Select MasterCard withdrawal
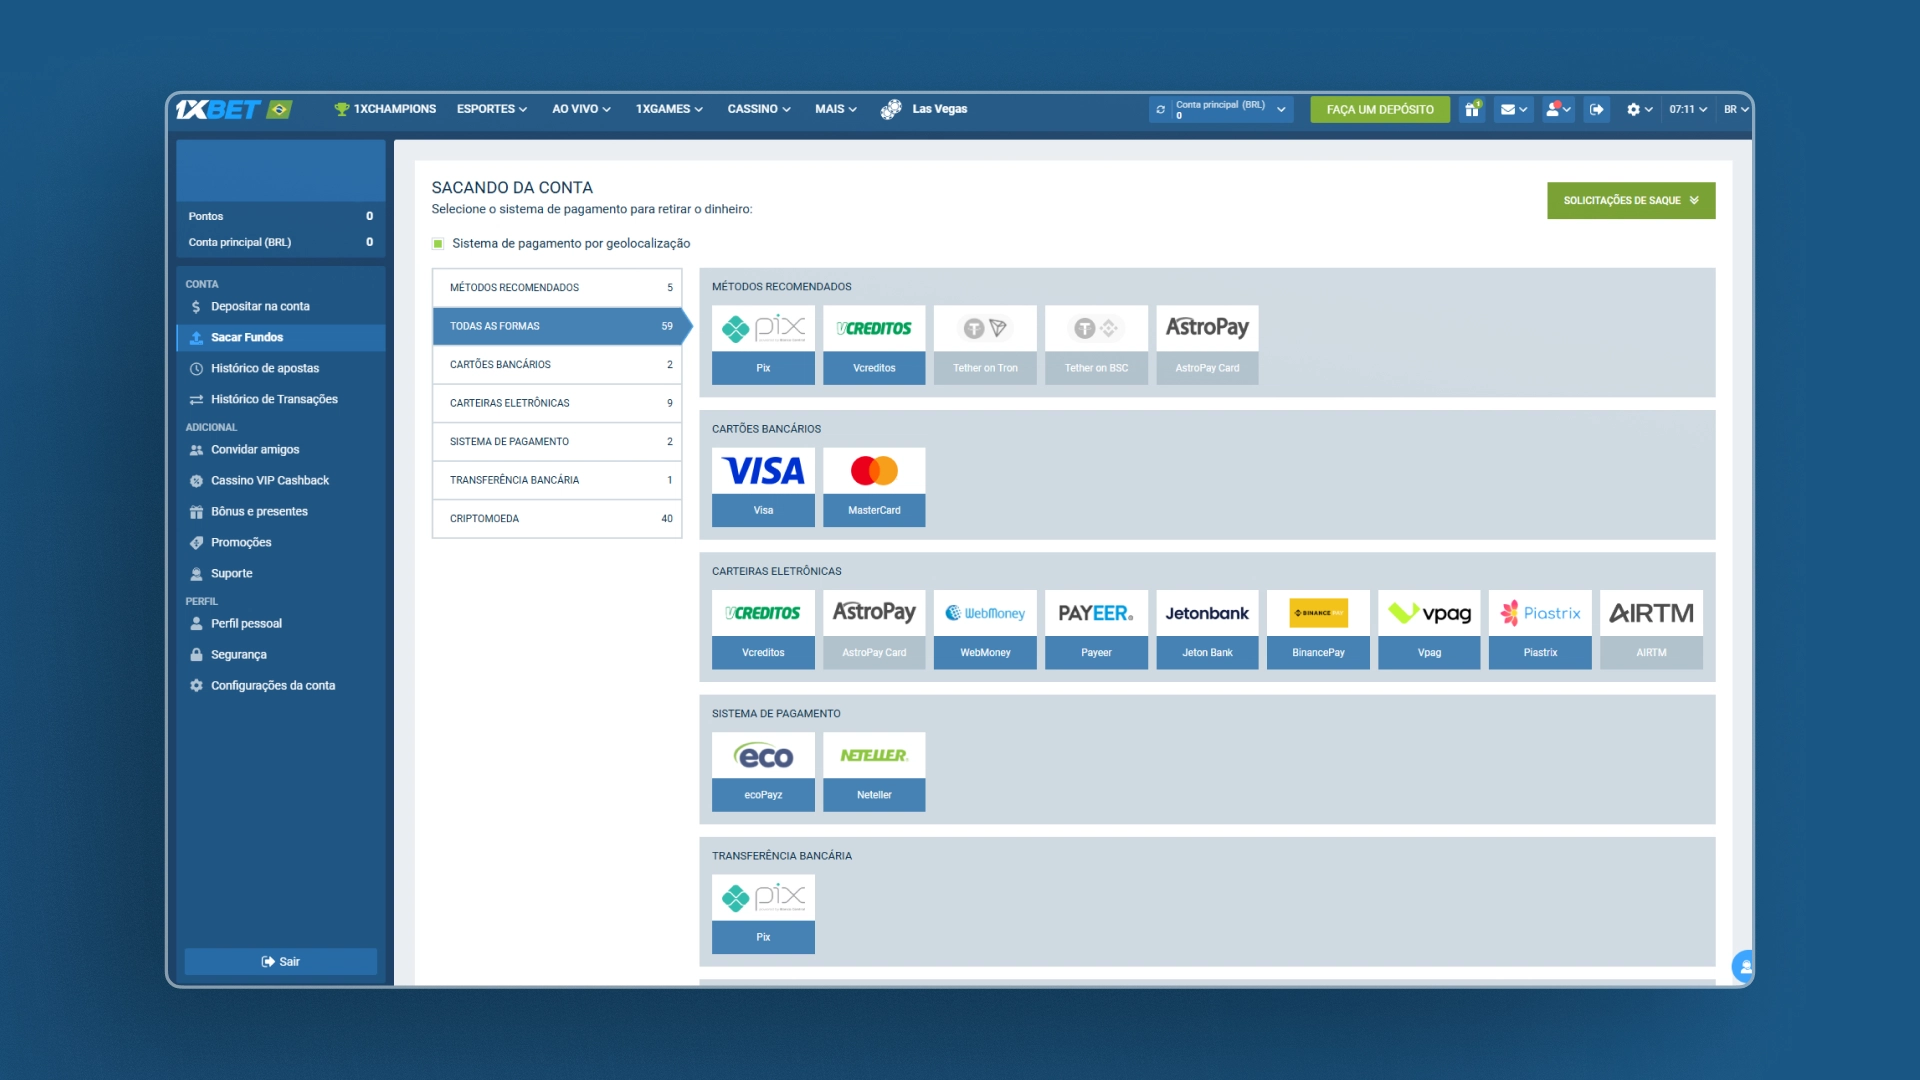Viewport: 1920px width, 1080px height. pos(874,487)
